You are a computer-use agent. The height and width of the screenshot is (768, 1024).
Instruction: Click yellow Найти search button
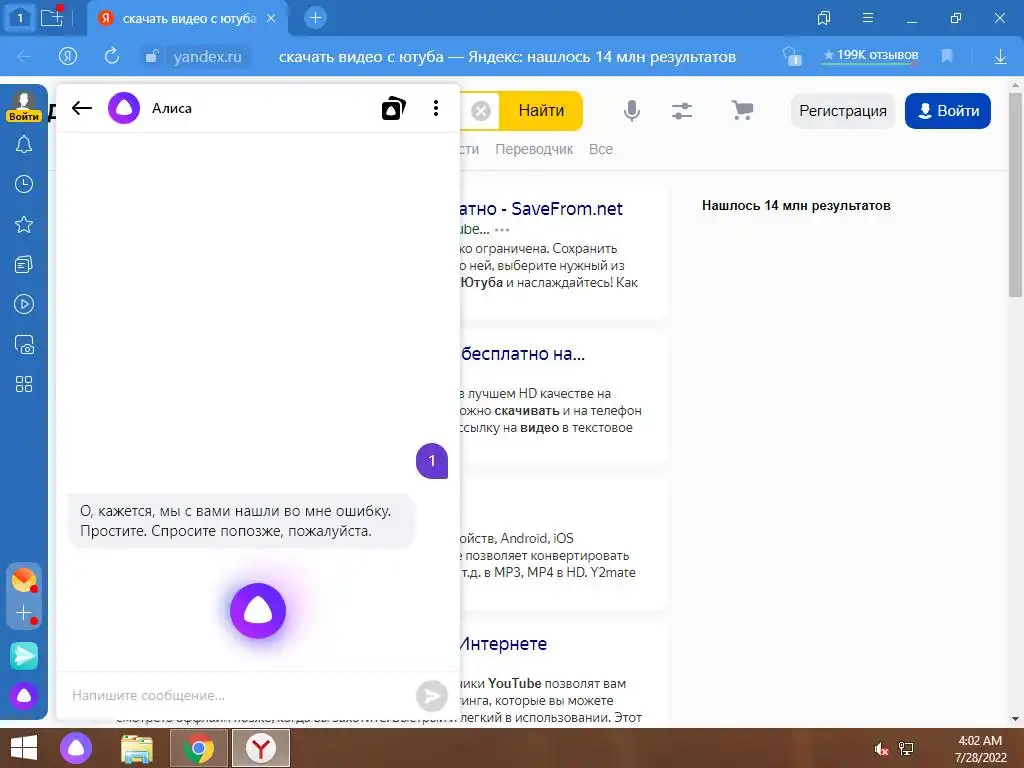pyautogui.click(x=541, y=111)
